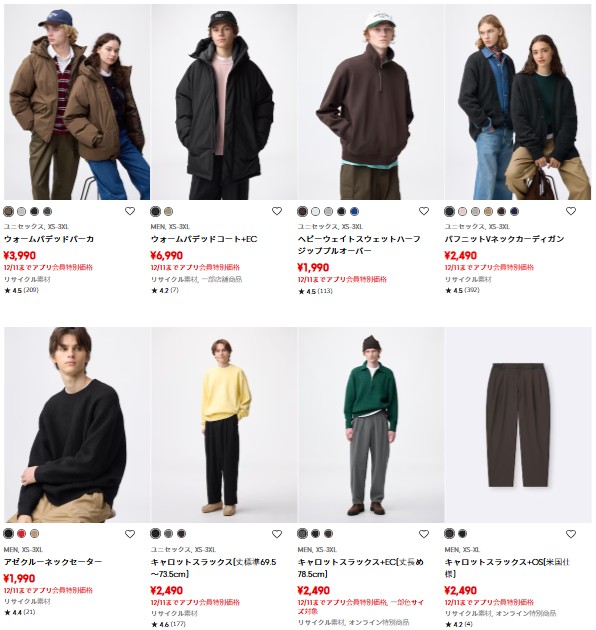The height and width of the screenshot is (630, 596).
Task: Open the アゼクルーネックセーター product title
Action: point(53,562)
